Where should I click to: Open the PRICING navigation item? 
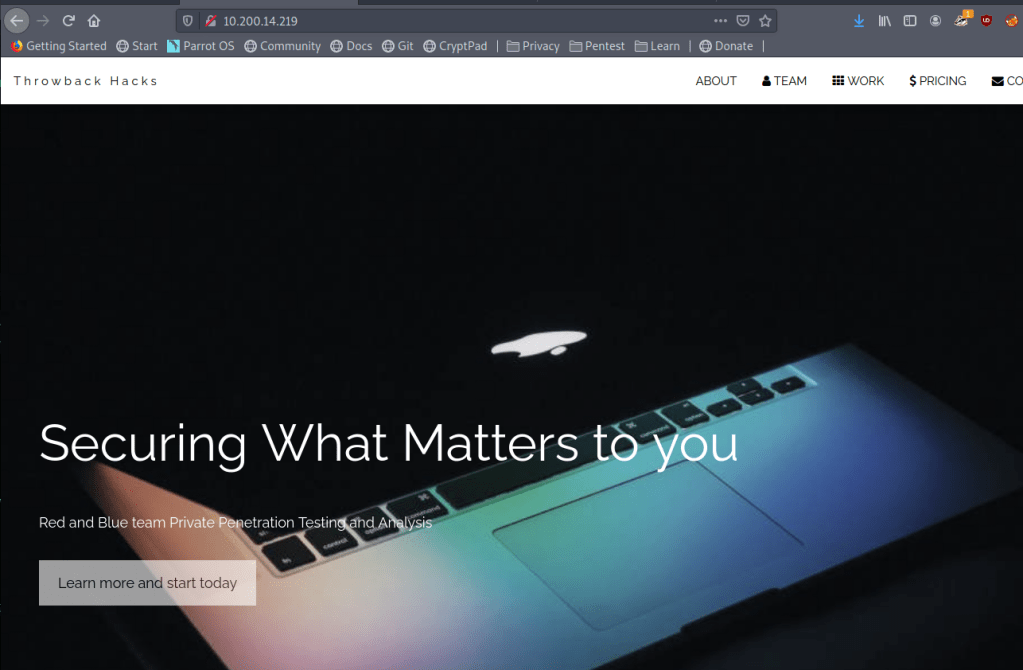(938, 81)
